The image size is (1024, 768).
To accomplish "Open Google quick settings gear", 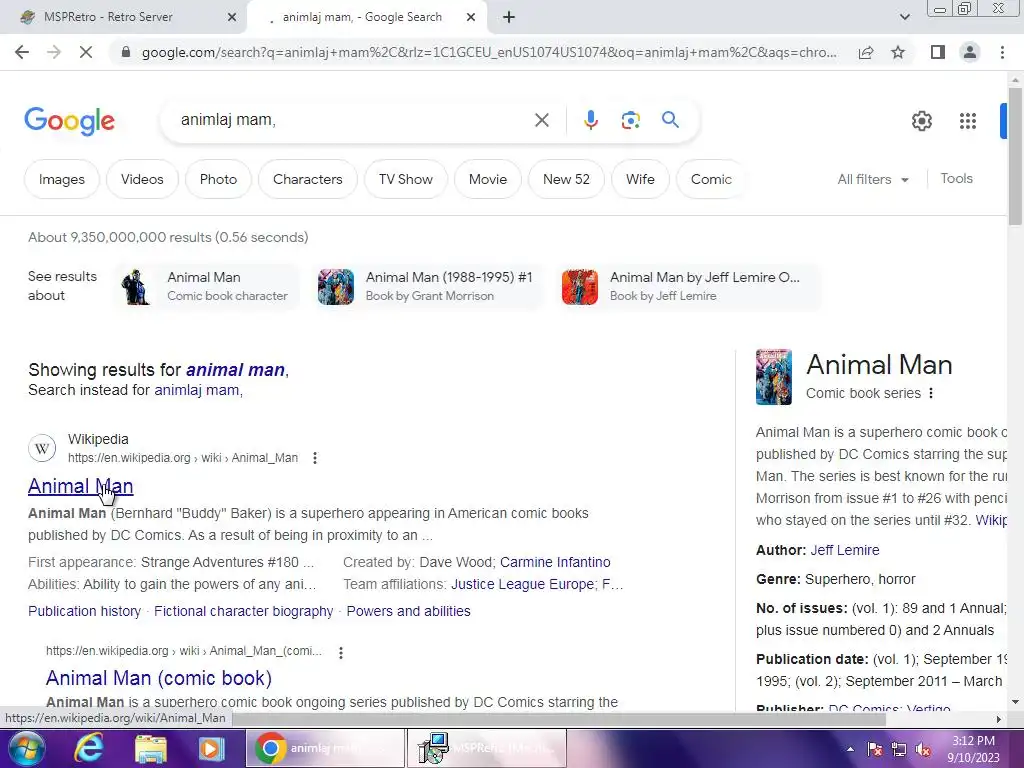I will (921, 121).
